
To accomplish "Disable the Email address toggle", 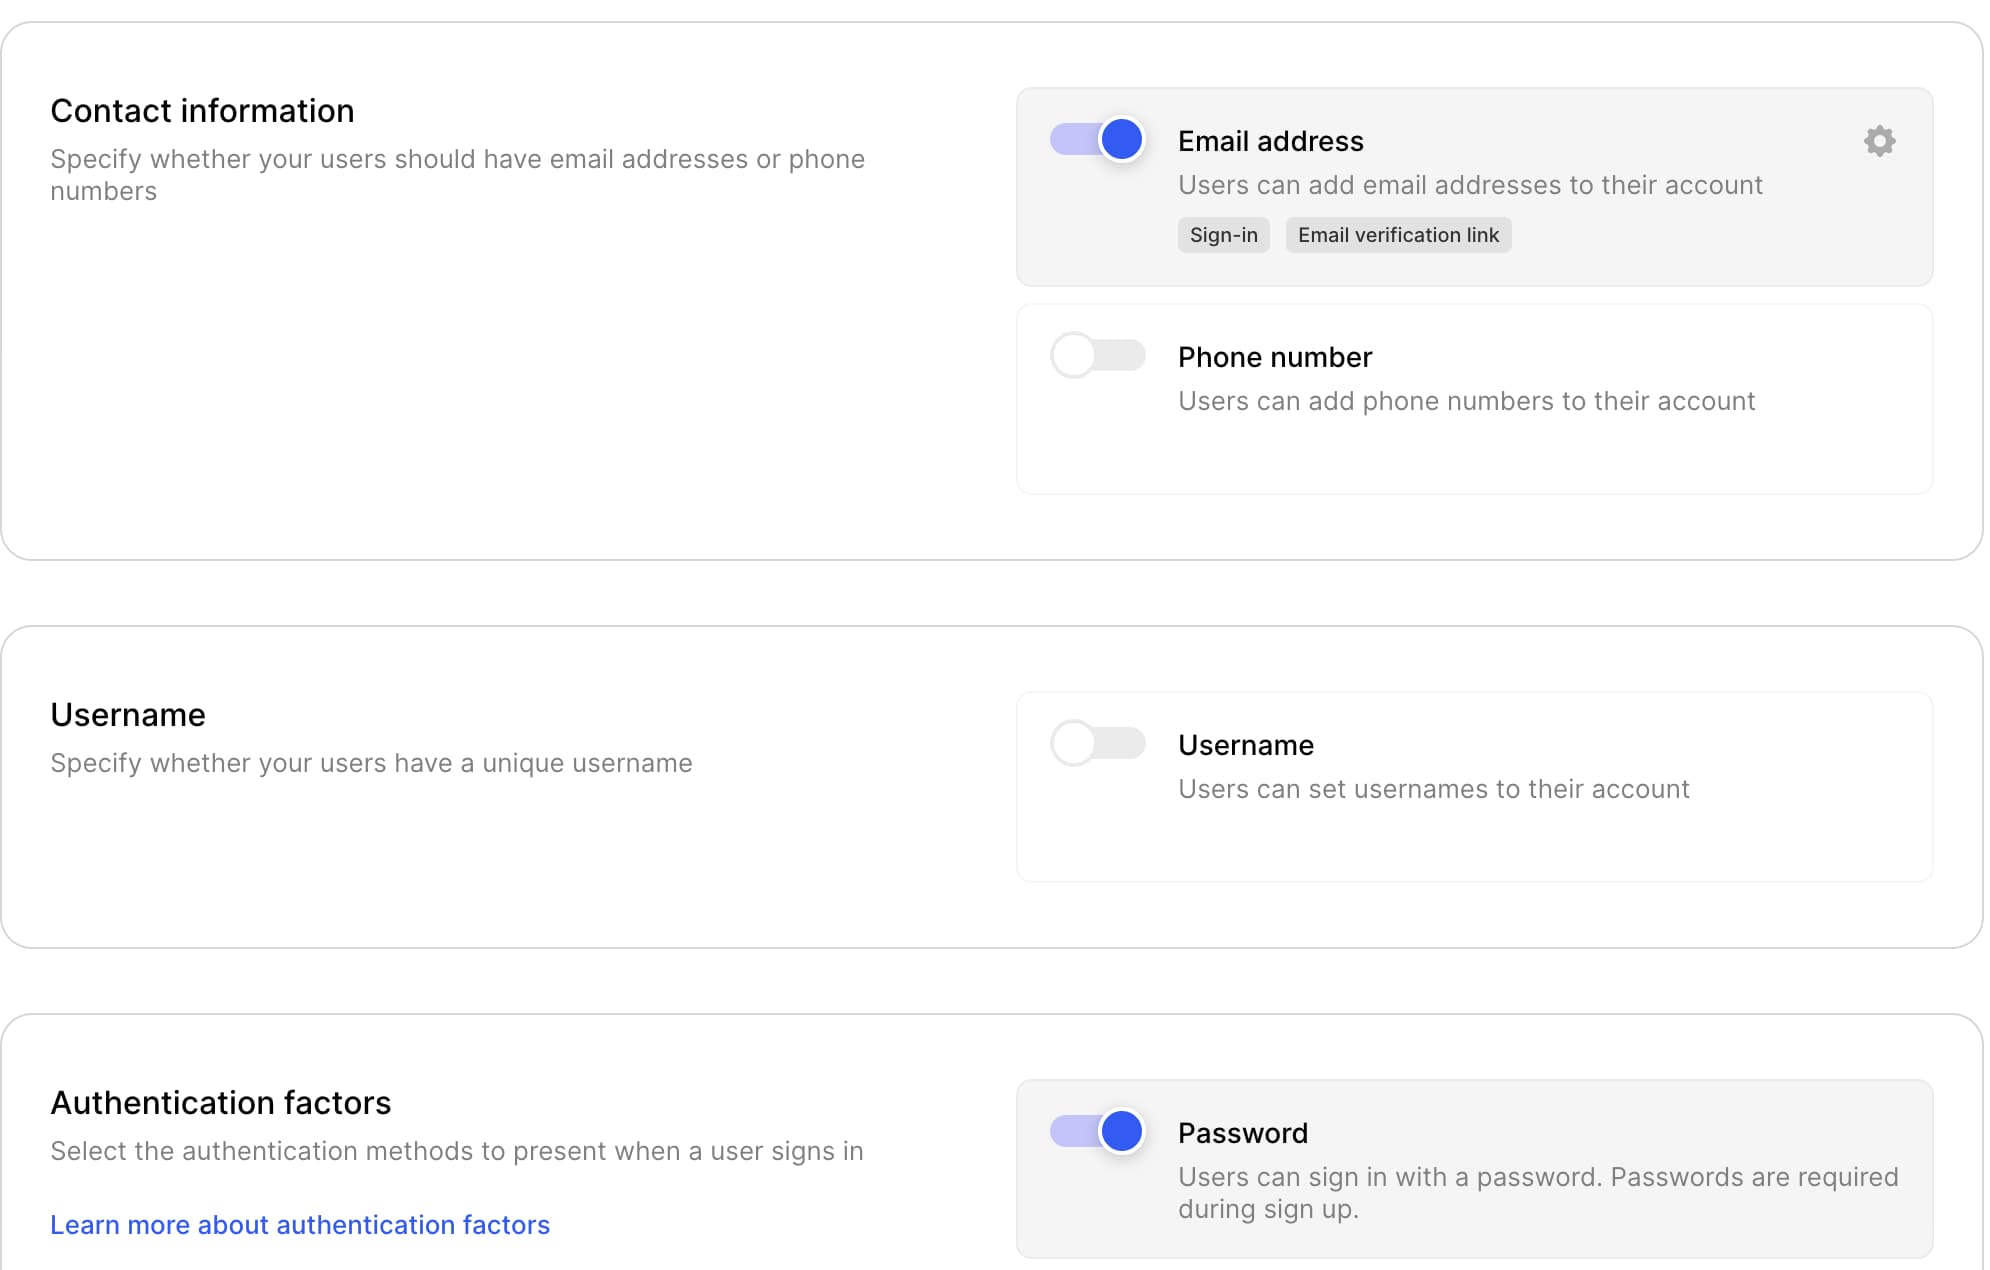I will (x=1097, y=140).
